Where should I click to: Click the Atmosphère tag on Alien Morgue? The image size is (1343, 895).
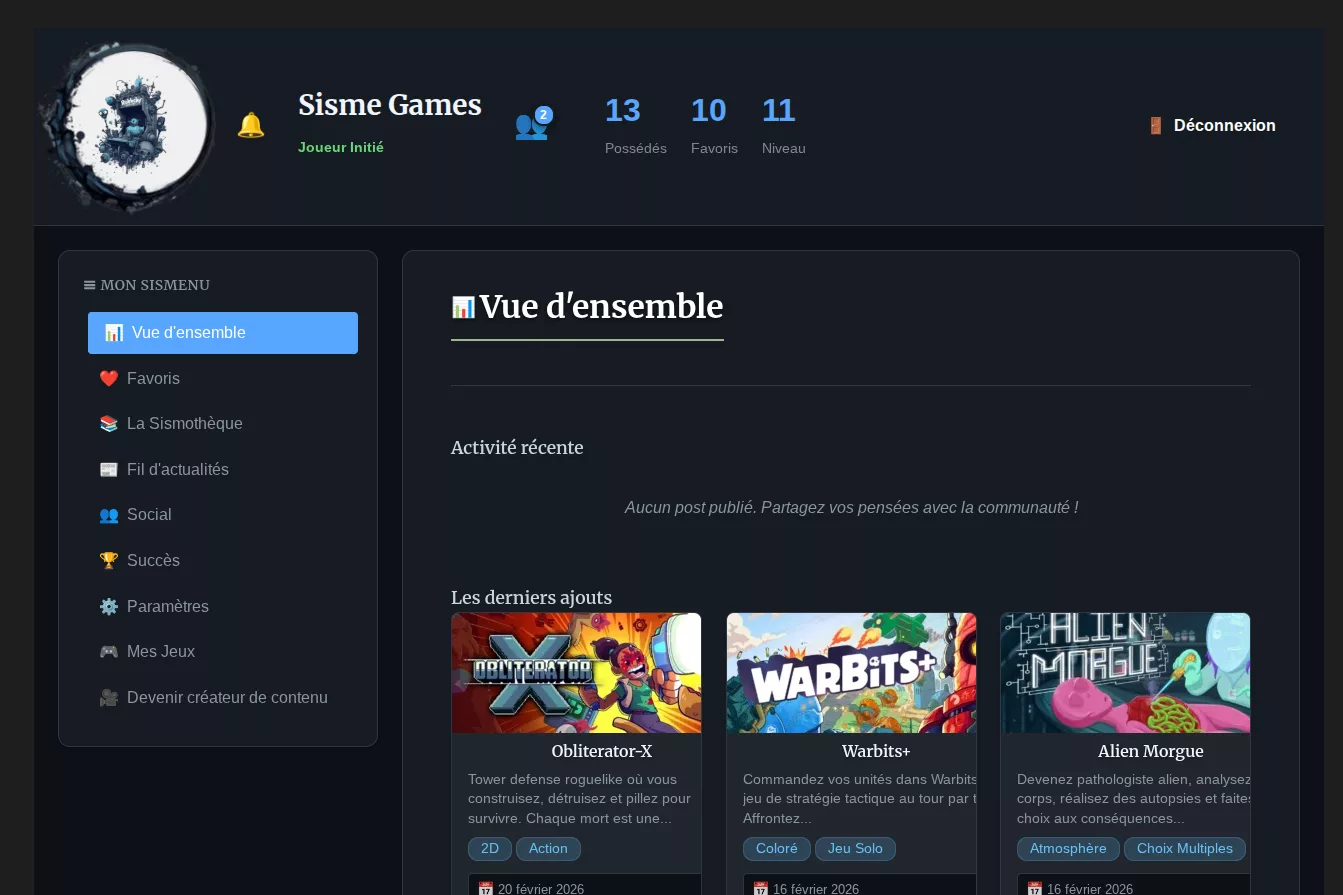pyautogui.click(x=1068, y=848)
